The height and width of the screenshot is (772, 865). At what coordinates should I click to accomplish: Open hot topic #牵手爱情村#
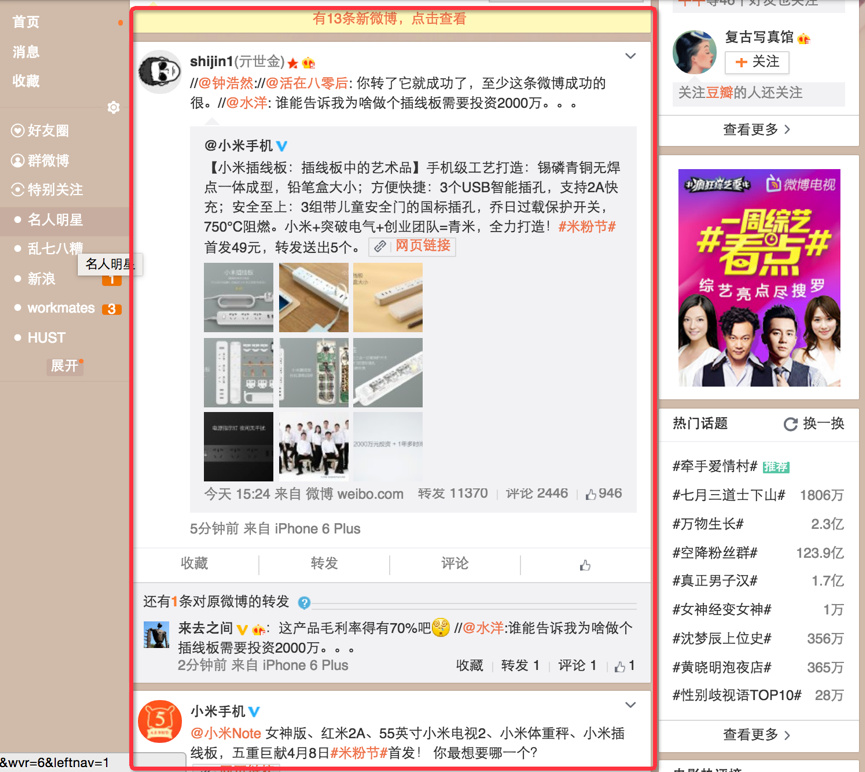point(715,466)
